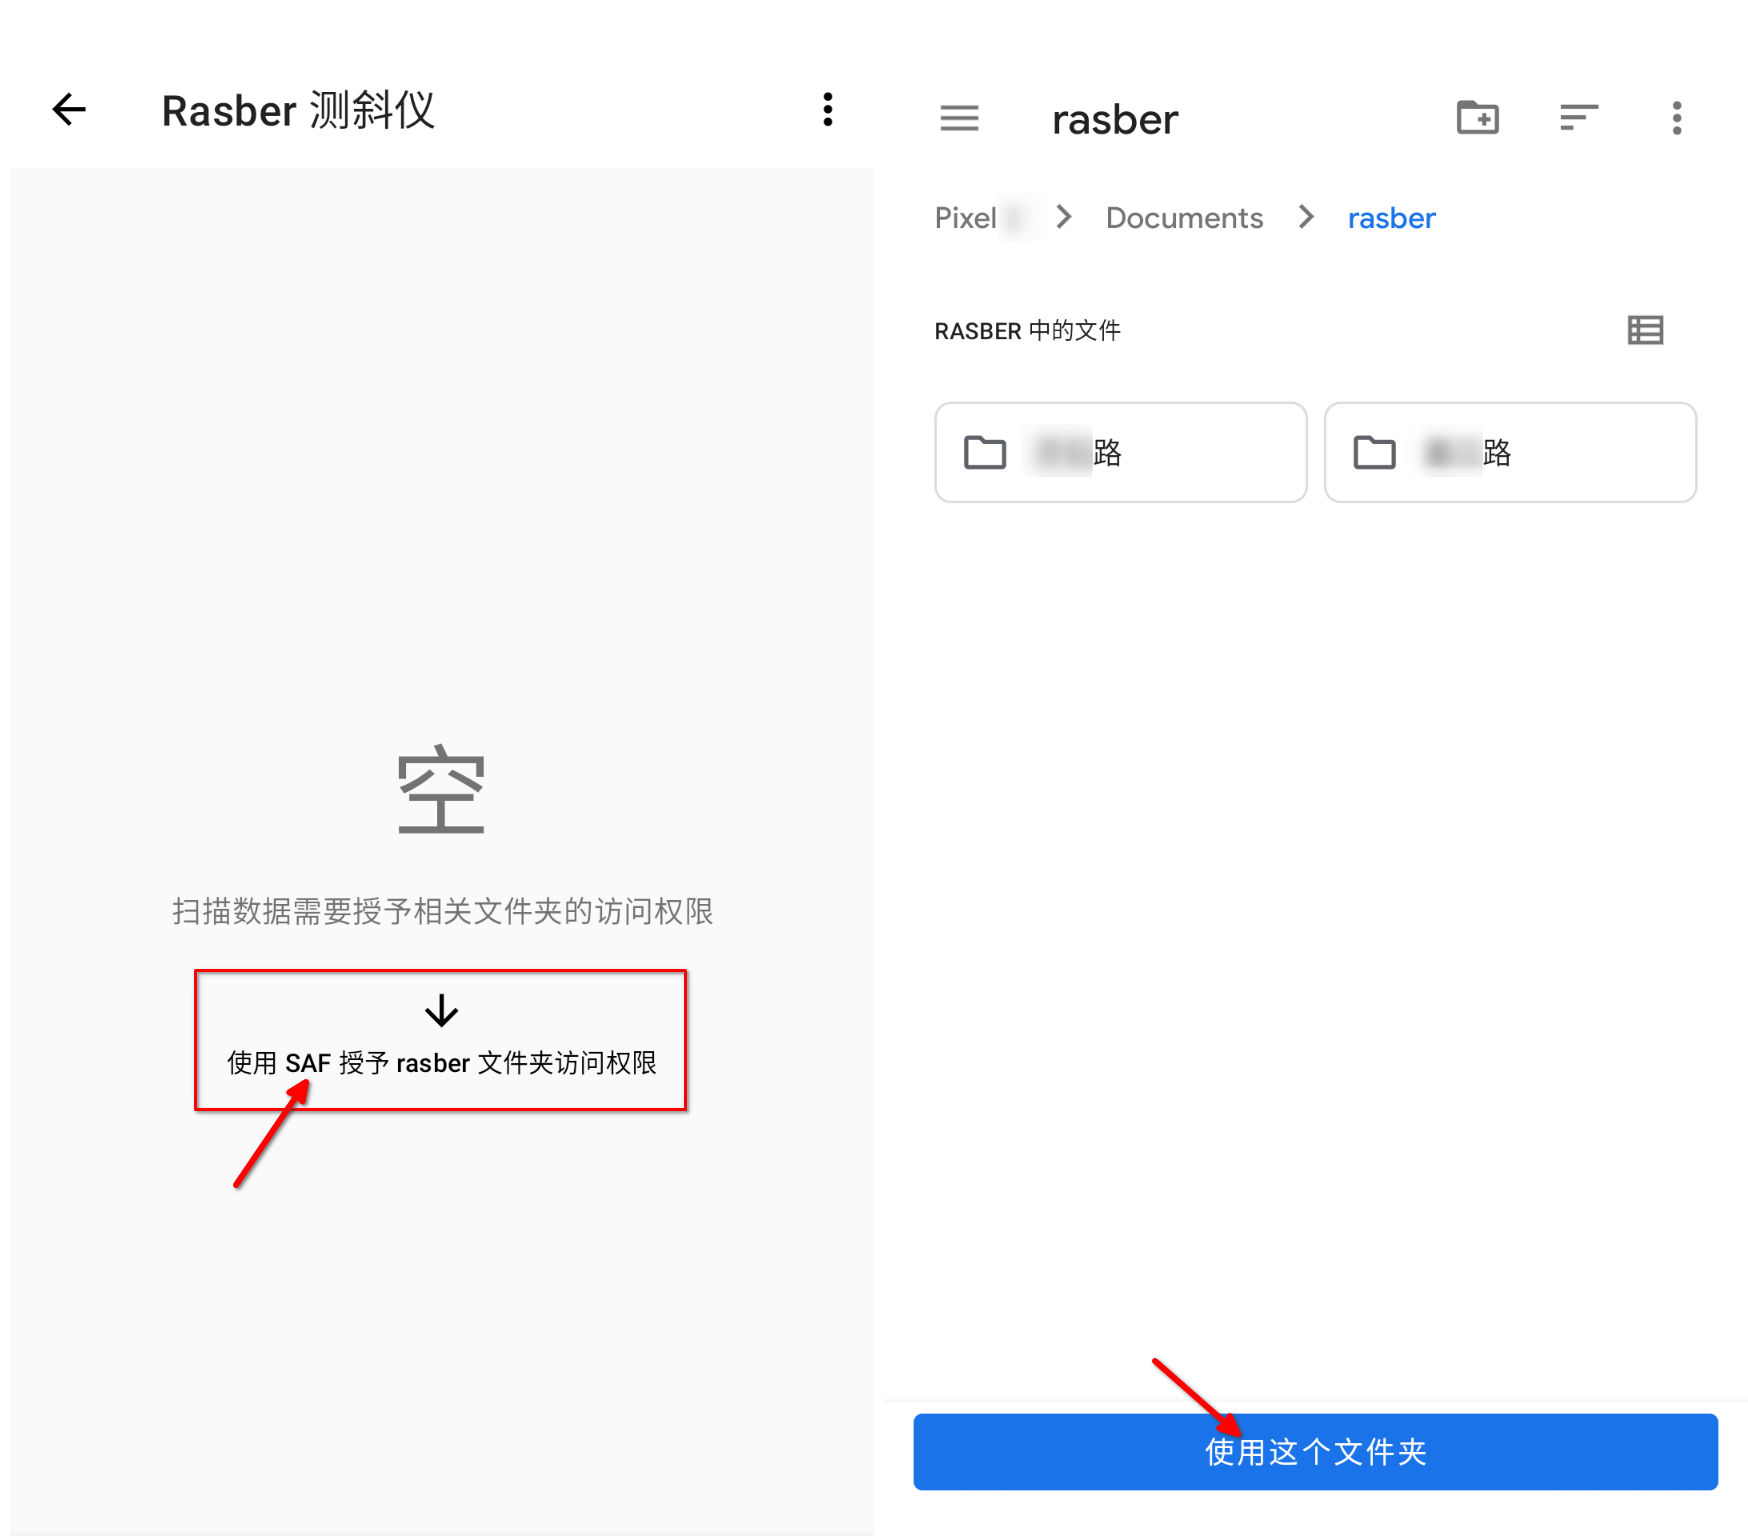
Task: Create a new folder with the folder-plus icon
Action: point(1477,118)
